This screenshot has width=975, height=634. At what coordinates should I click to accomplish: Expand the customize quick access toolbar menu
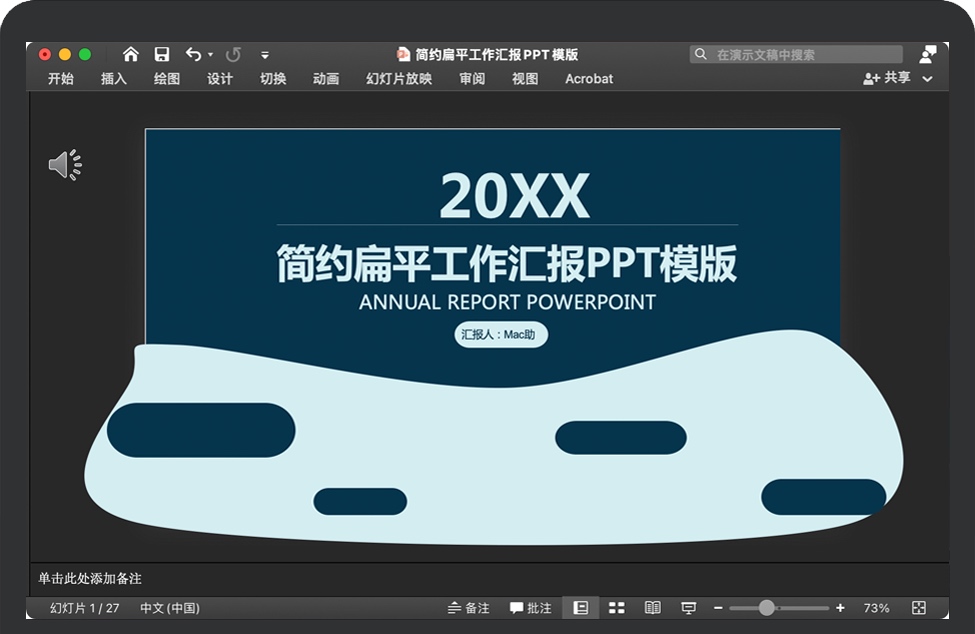(x=265, y=56)
